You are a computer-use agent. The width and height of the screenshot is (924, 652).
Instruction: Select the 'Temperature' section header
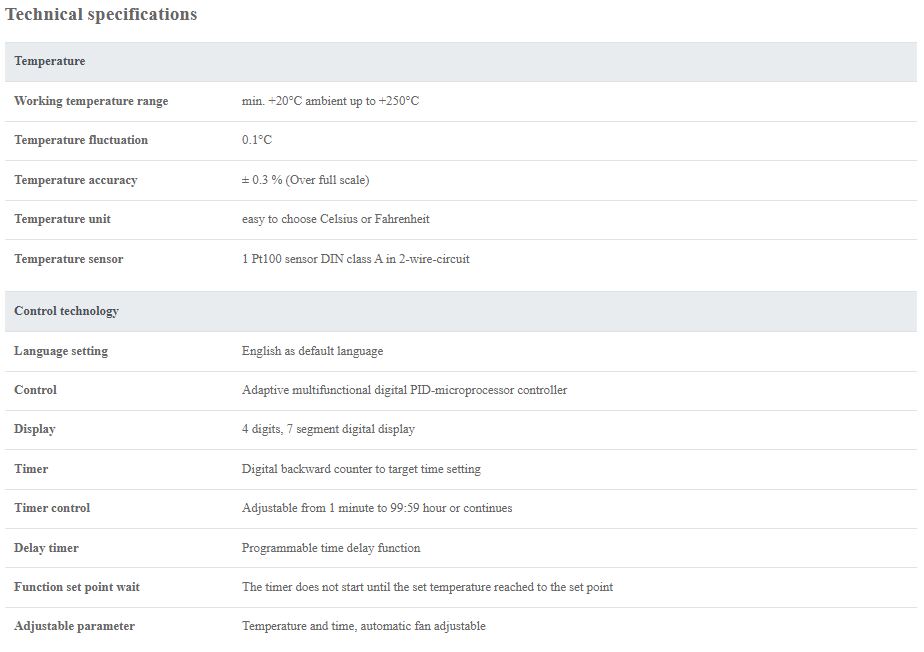pyautogui.click(x=461, y=61)
